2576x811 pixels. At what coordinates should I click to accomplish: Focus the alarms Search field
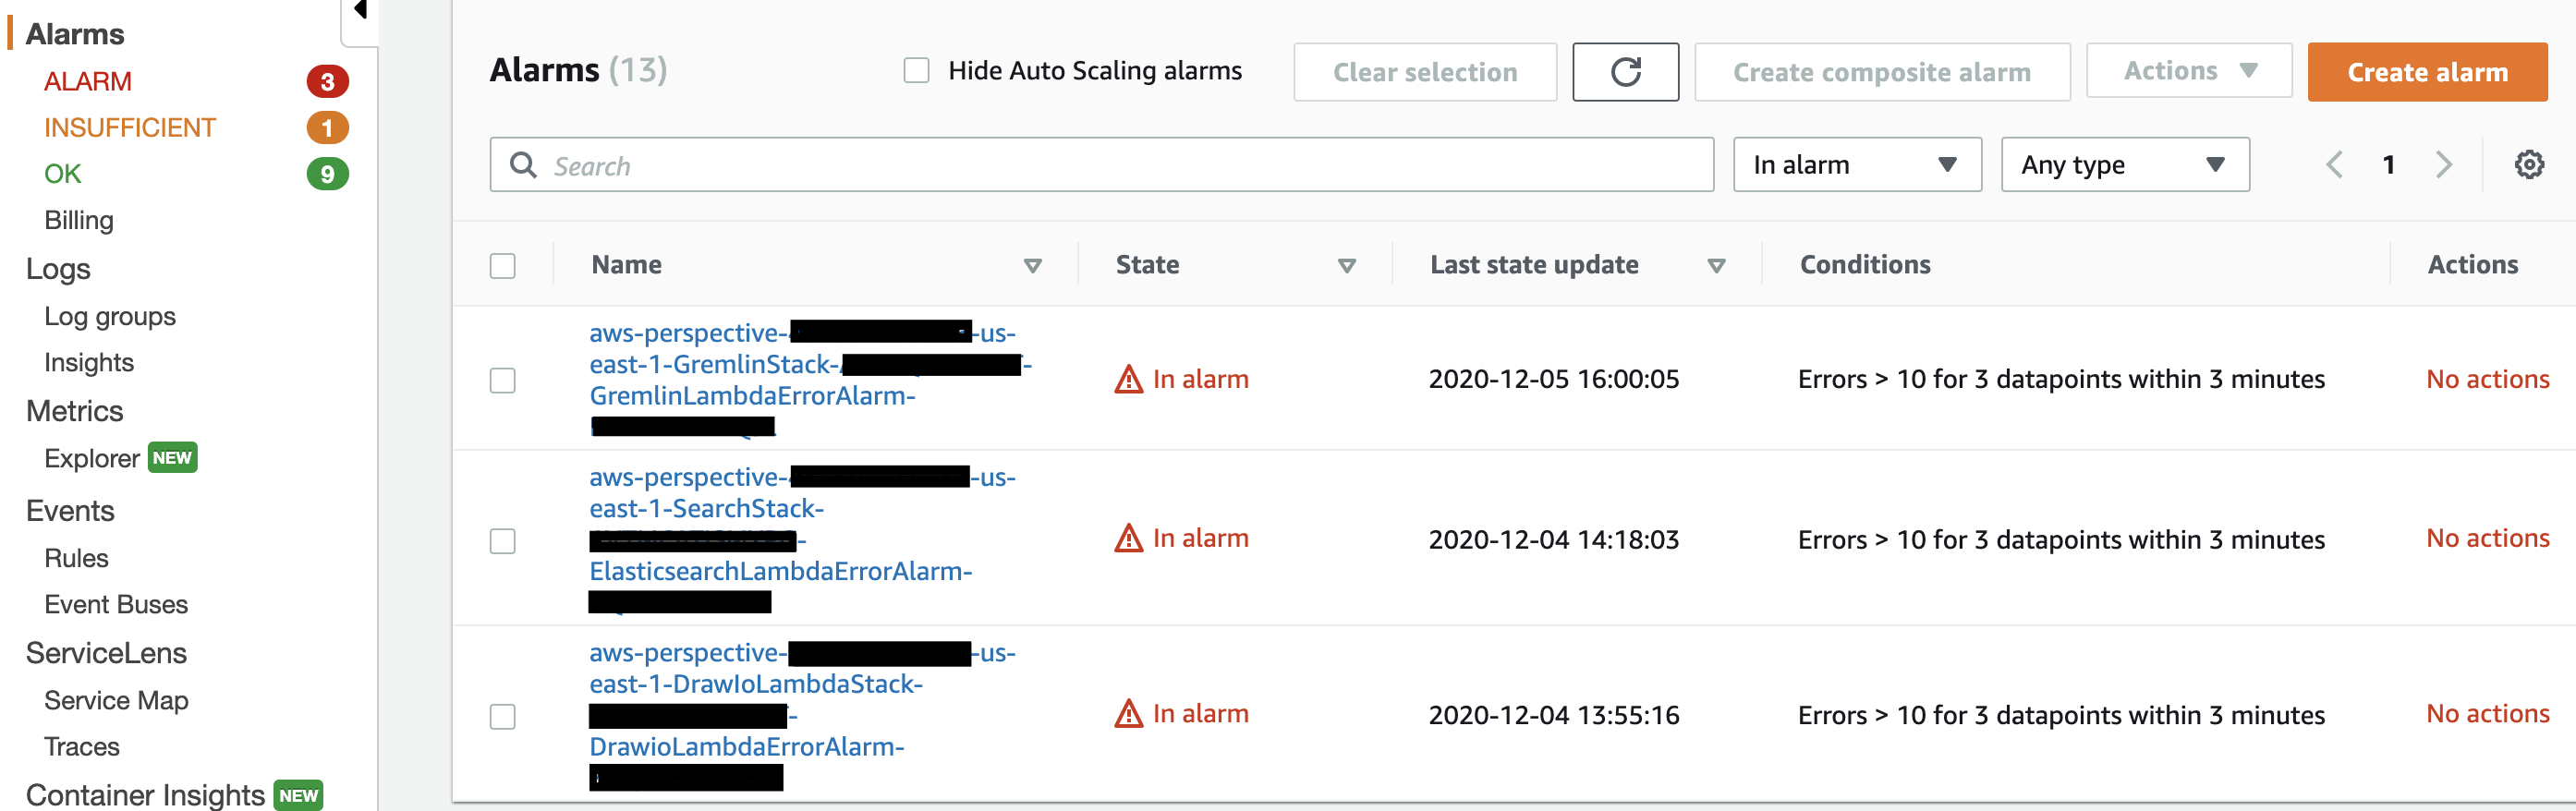(1101, 165)
